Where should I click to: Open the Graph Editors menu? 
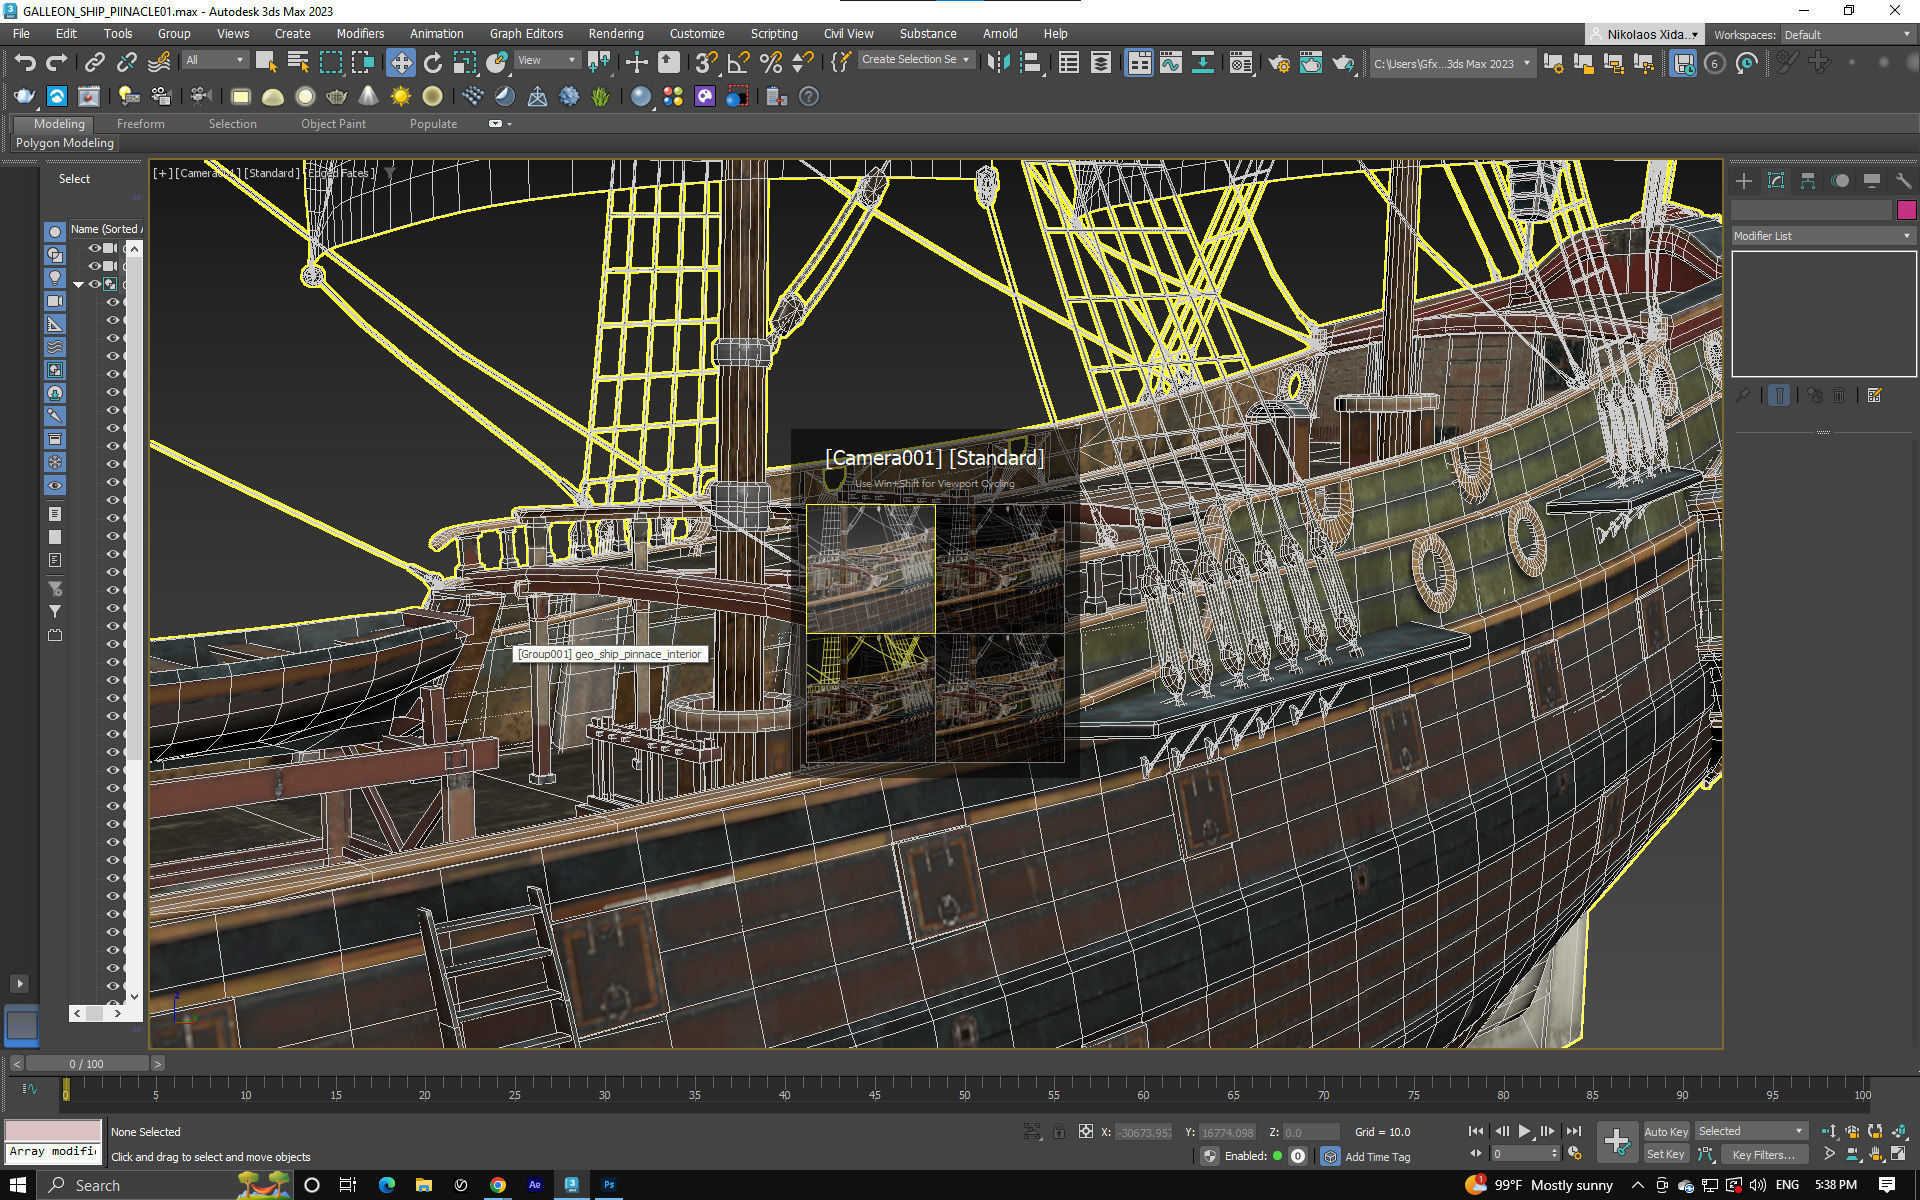[x=526, y=34]
